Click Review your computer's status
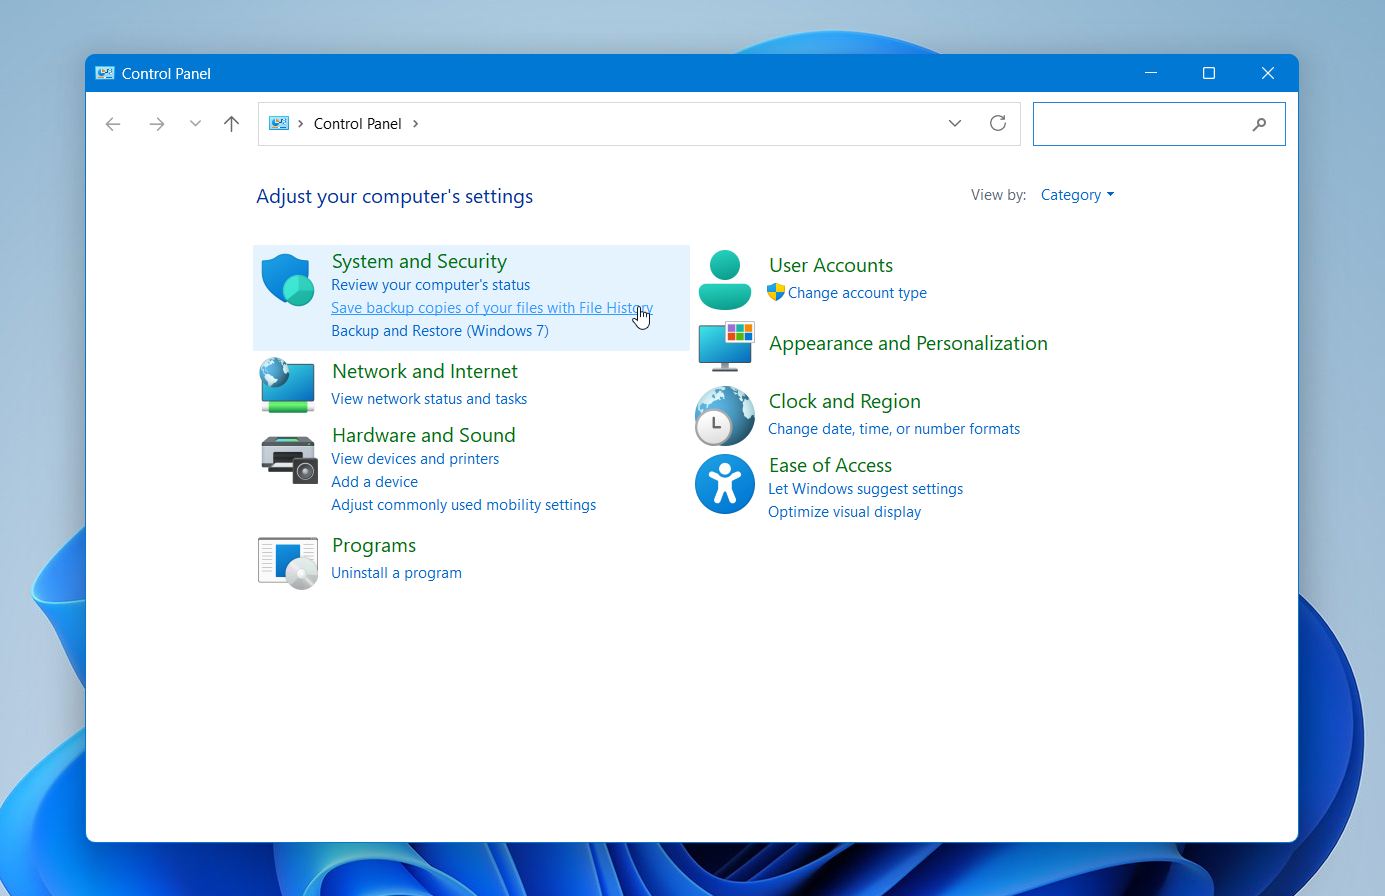 [431, 285]
